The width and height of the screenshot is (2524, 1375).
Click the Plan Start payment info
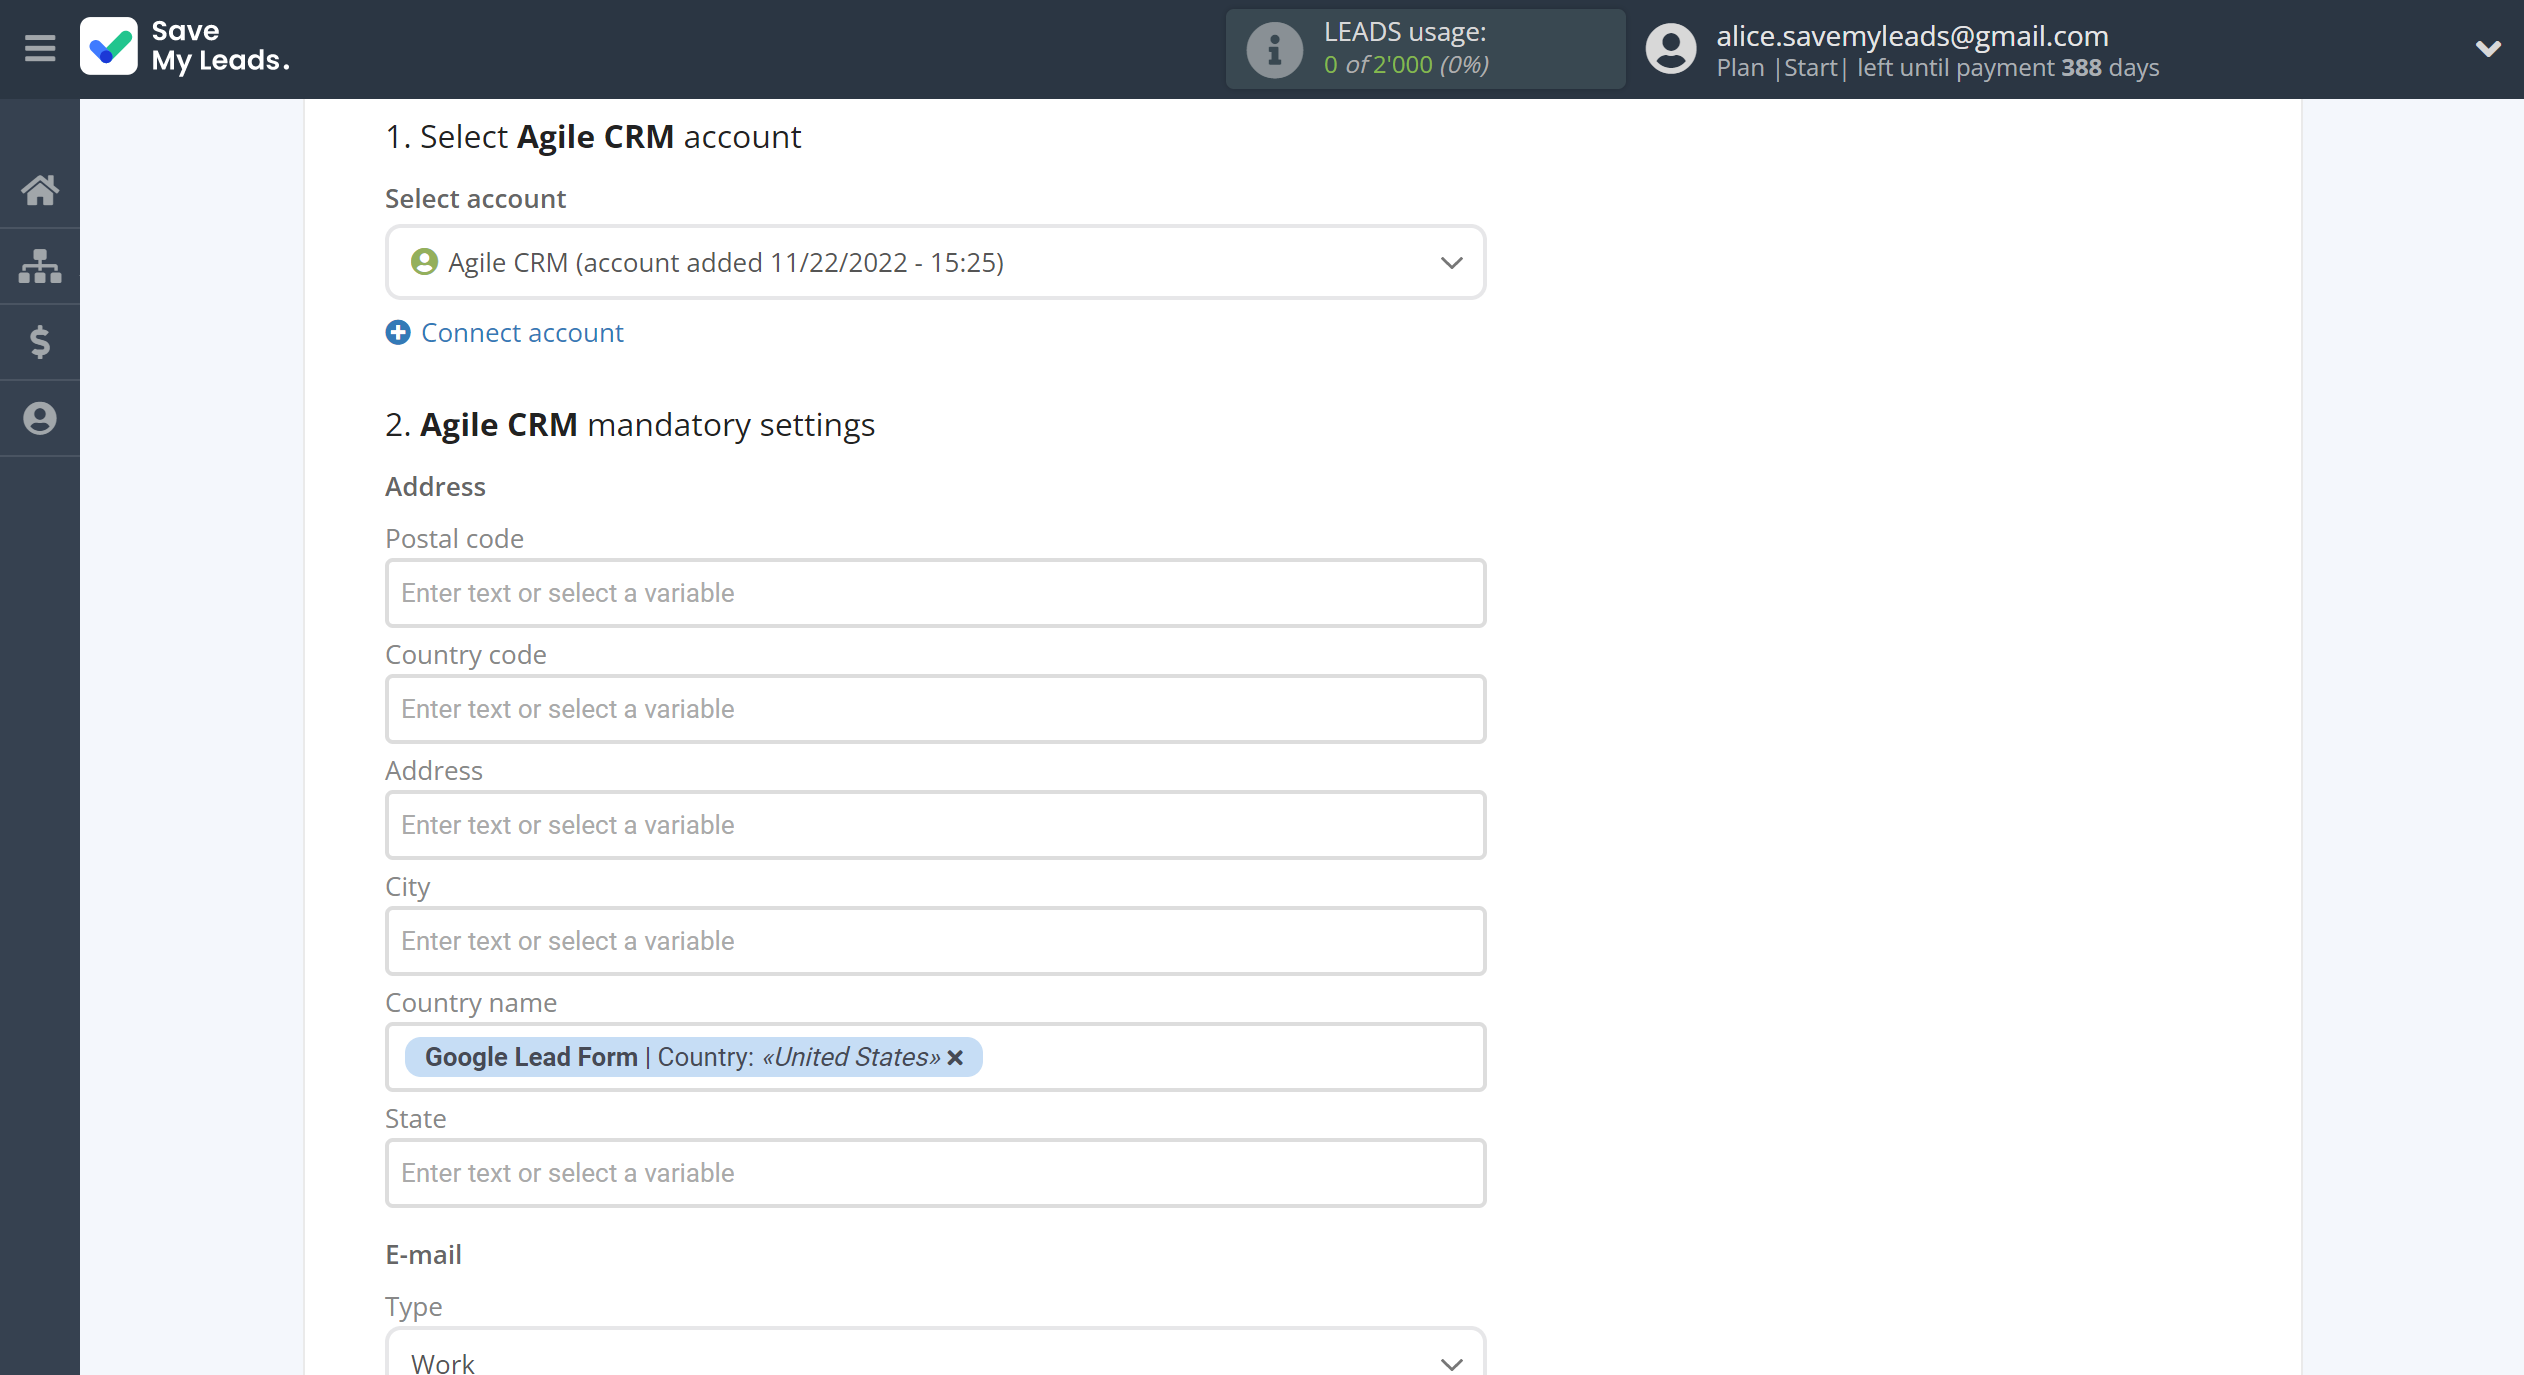pyautogui.click(x=1937, y=68)
